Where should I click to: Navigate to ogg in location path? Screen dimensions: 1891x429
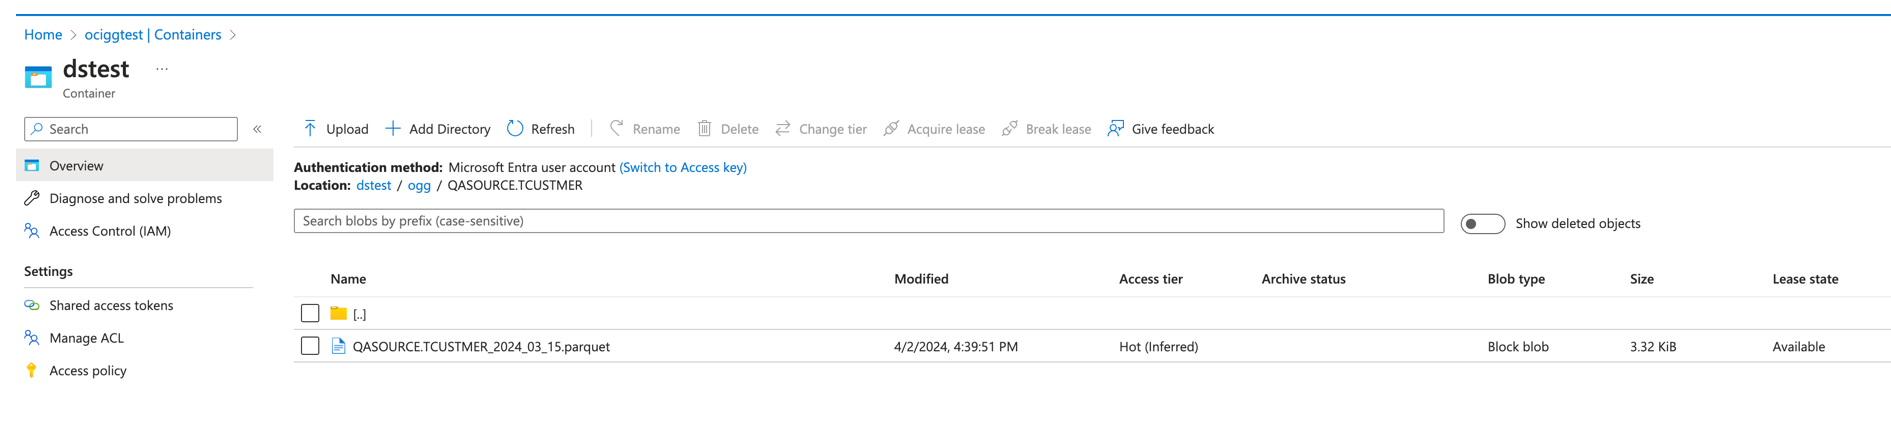click(419, 185)
